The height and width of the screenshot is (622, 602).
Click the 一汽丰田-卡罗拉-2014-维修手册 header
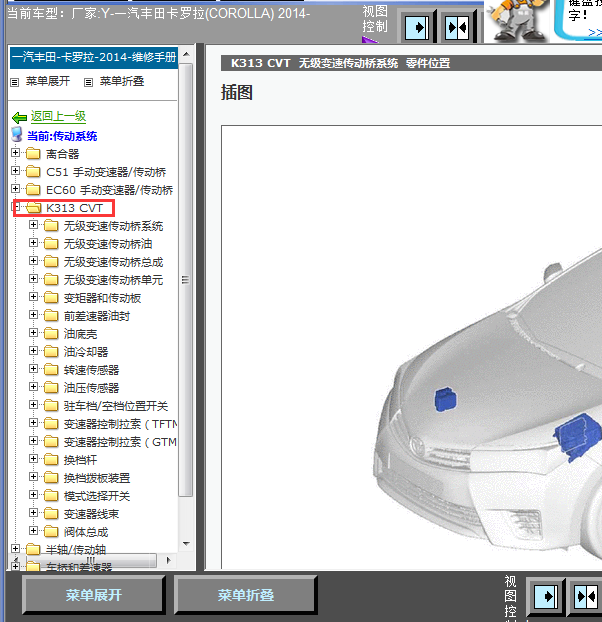94,58
